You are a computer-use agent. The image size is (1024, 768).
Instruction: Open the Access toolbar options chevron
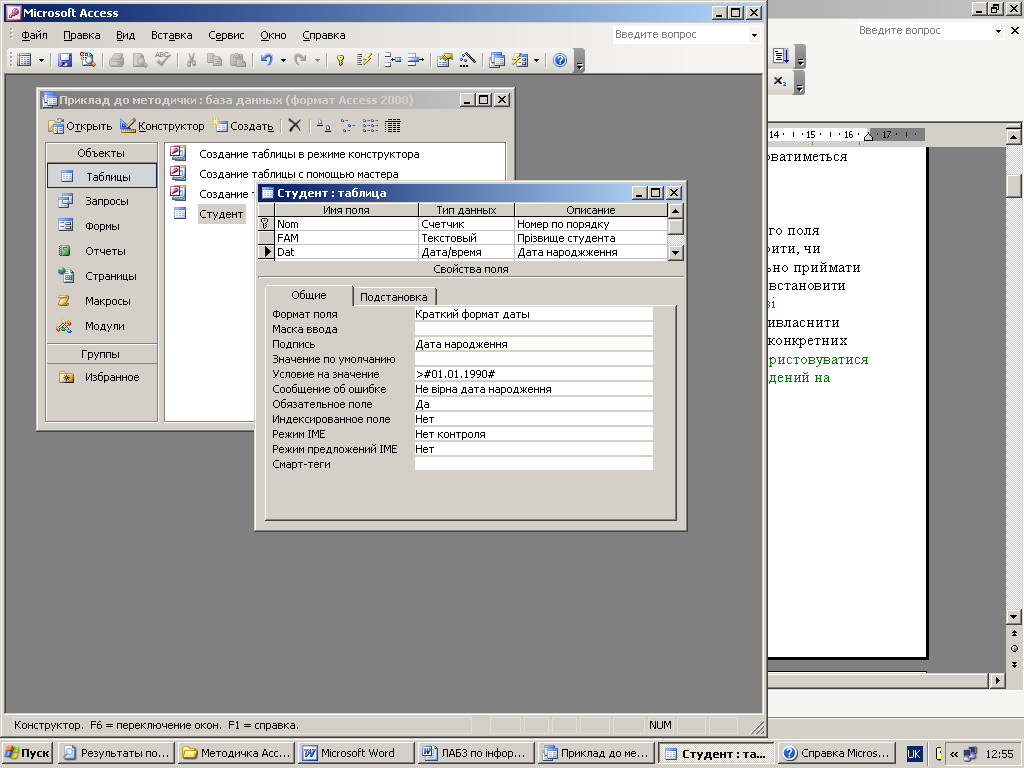coord(579,61)
